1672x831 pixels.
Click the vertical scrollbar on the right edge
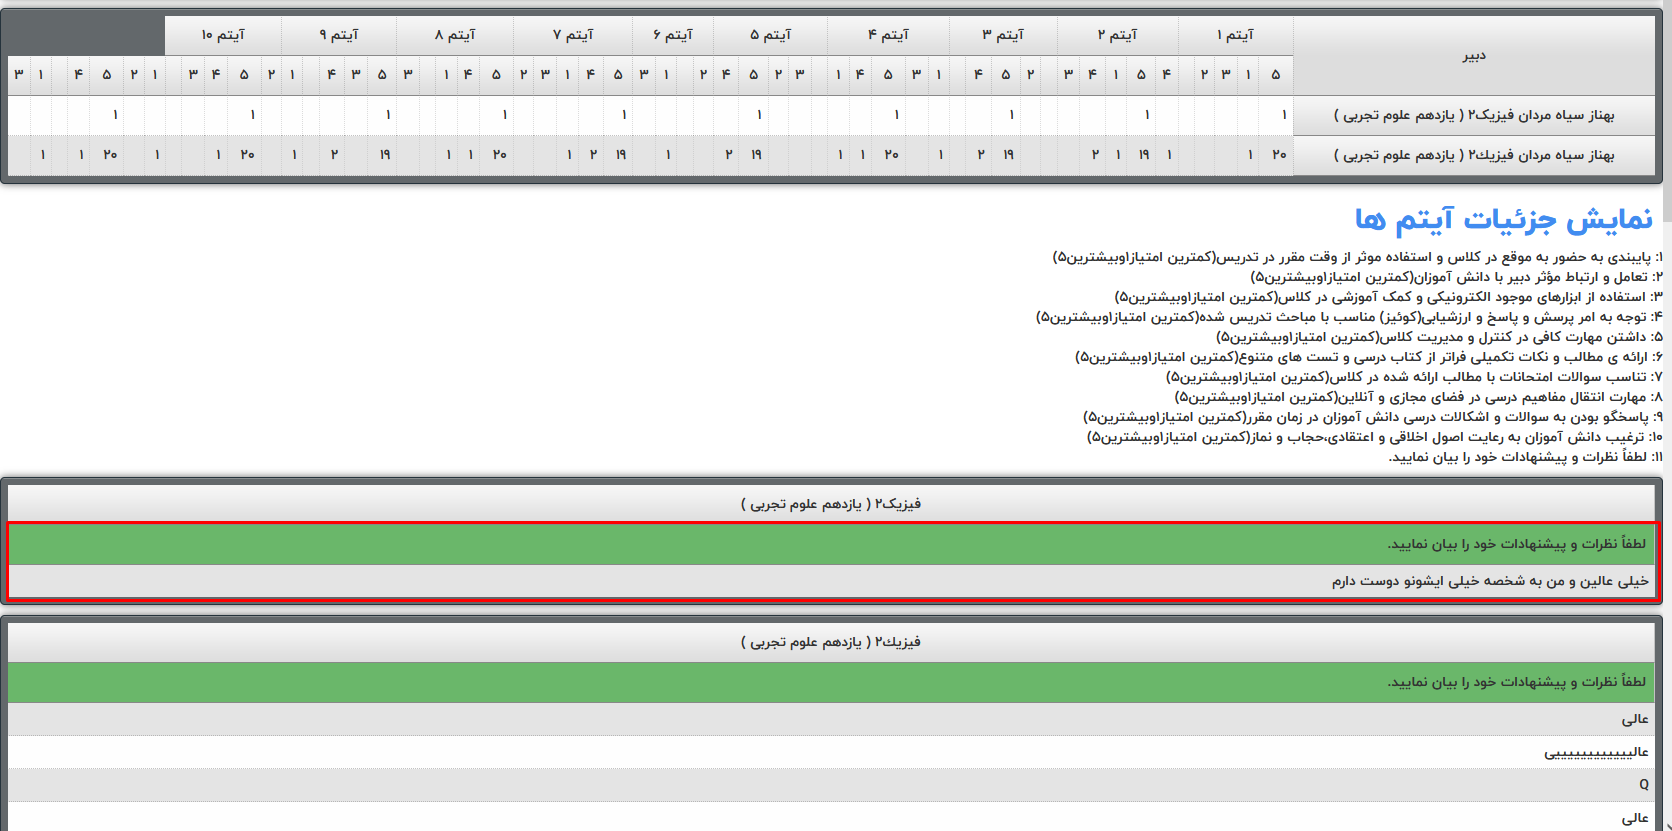[x=1667, y=400]
